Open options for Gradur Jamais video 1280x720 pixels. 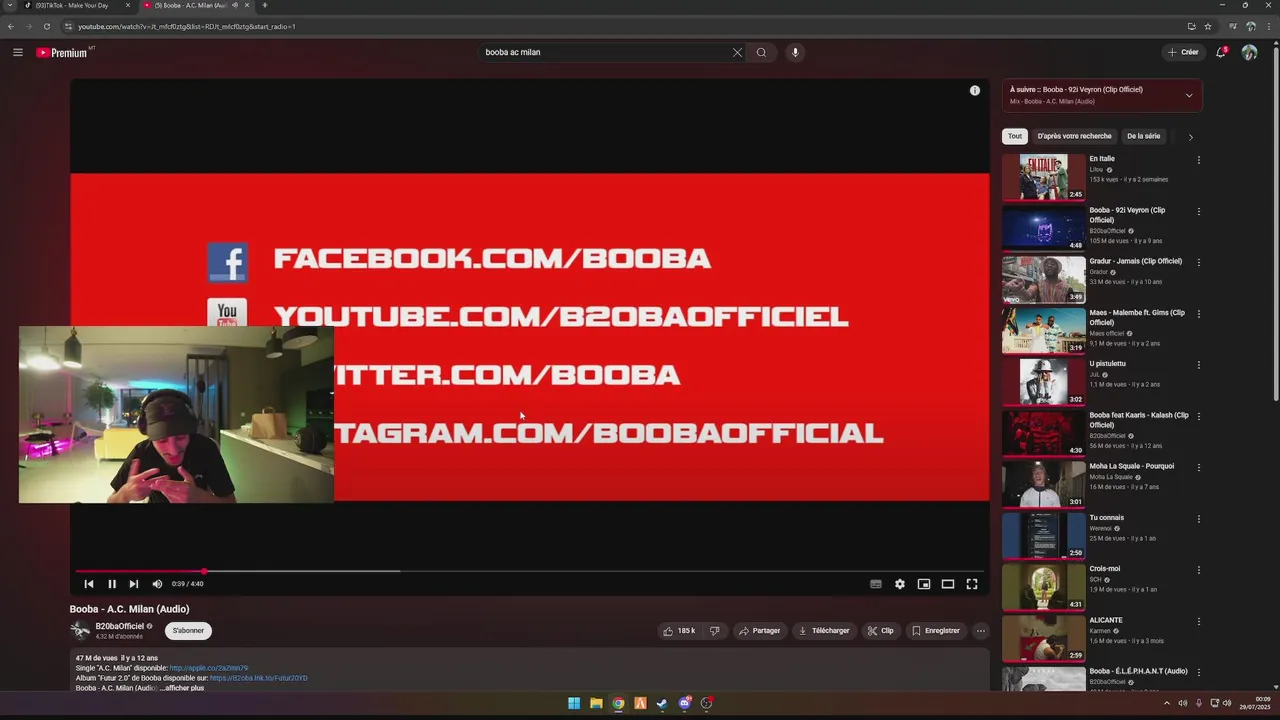coord(1198,262)
